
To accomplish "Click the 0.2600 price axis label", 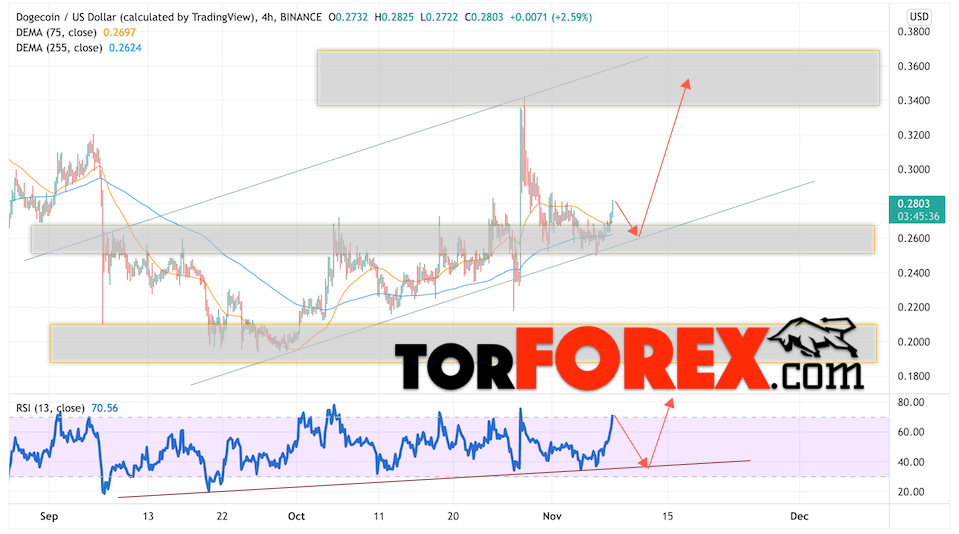I will click(x=914, y=239).
